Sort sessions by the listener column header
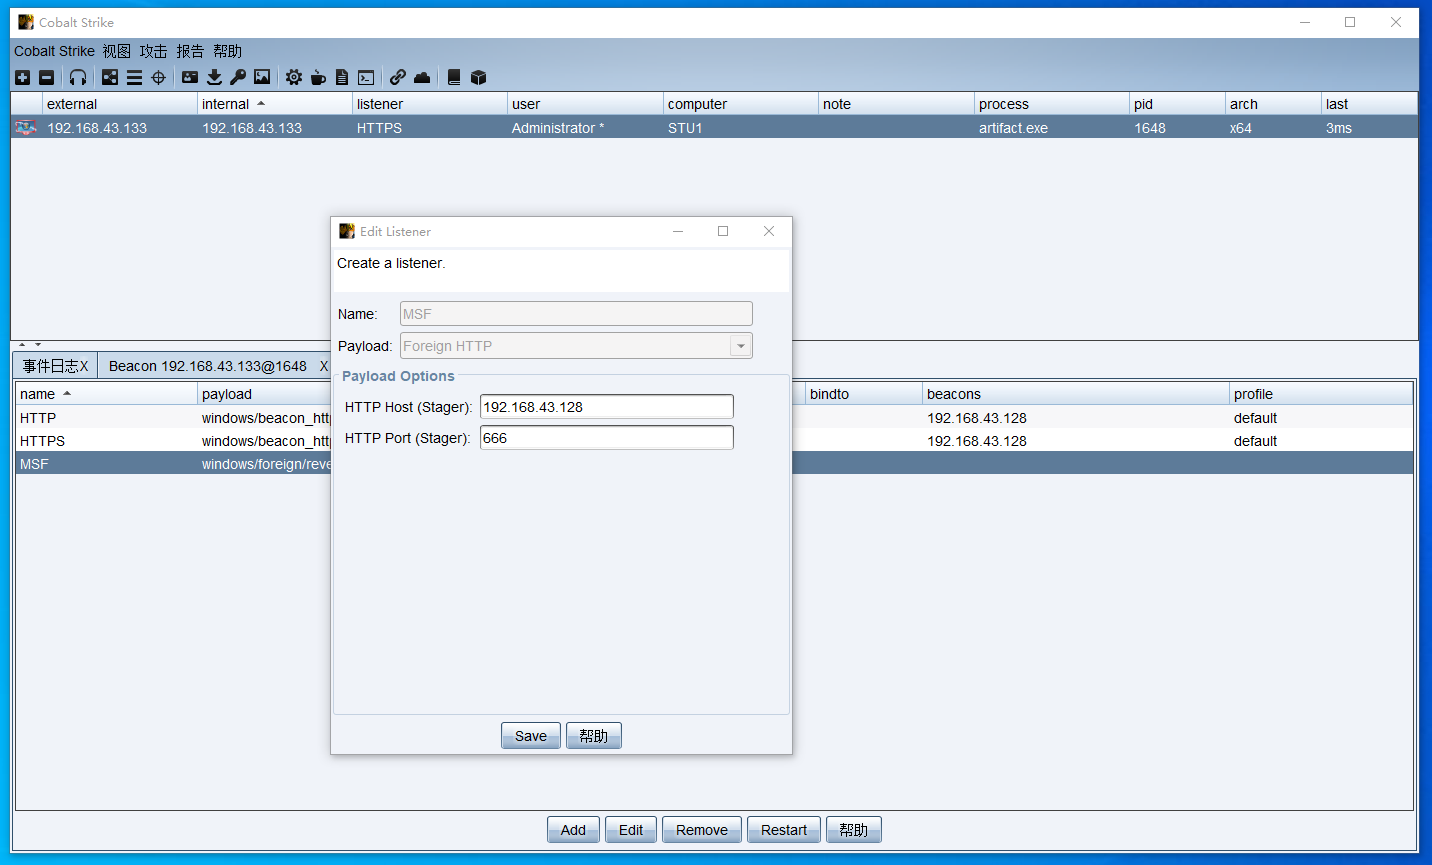Screen dimensions: 1432x865 tap(430, 104)
